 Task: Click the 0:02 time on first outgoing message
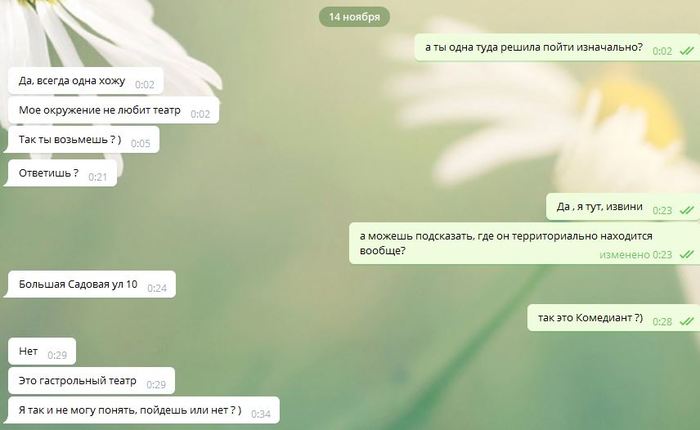pos(662,51)
